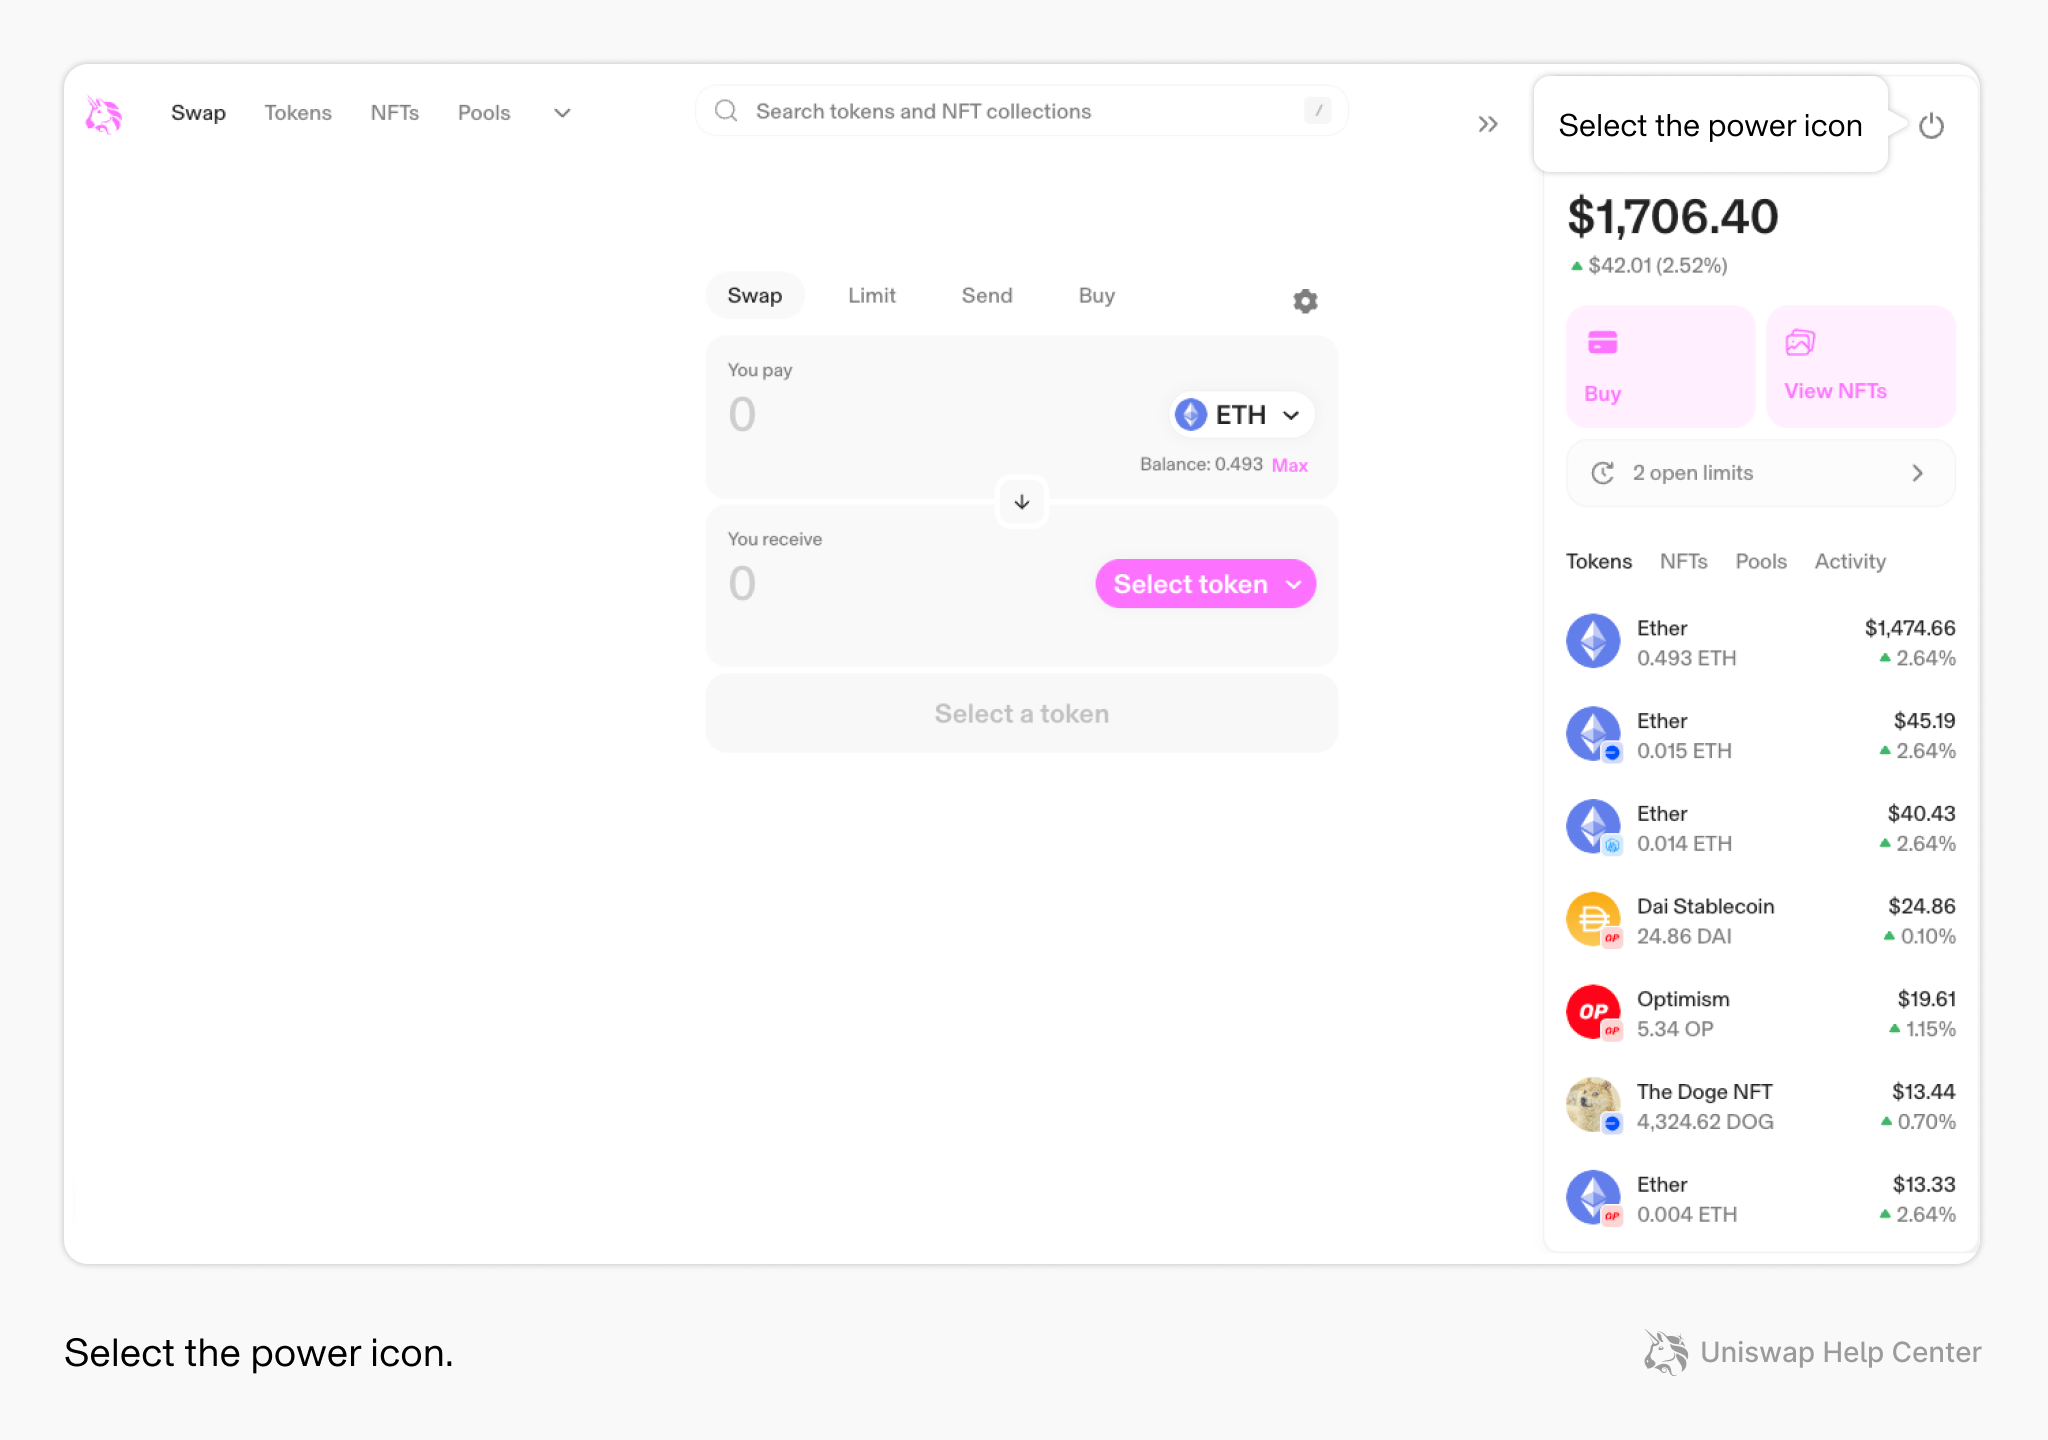Click the $42.01 (2.52%) change text
Viewport: 2048px width, 1440px height.
[1658, 266]
